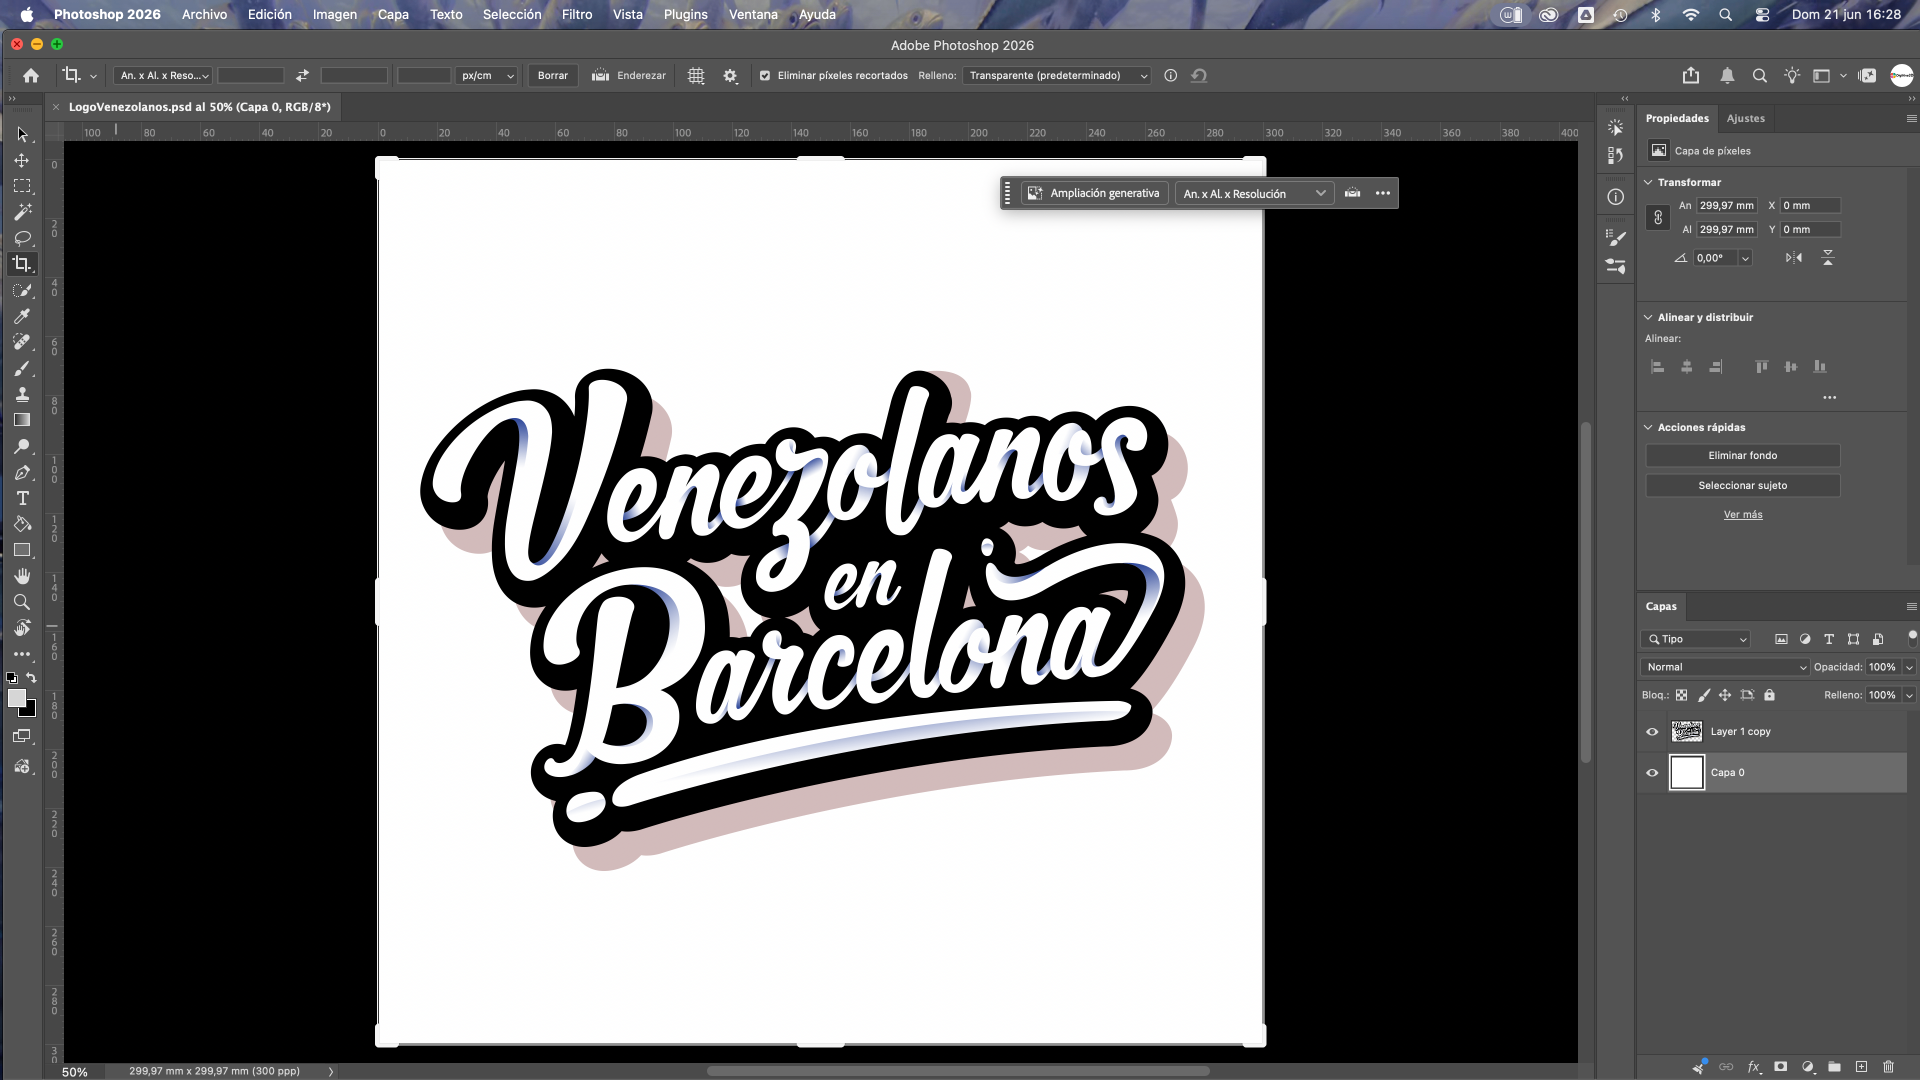Select the Gradient tool
Image resolution: width=1920 pixels, height=1080 pixels.
pyautogui.click(x=22, y=420)
